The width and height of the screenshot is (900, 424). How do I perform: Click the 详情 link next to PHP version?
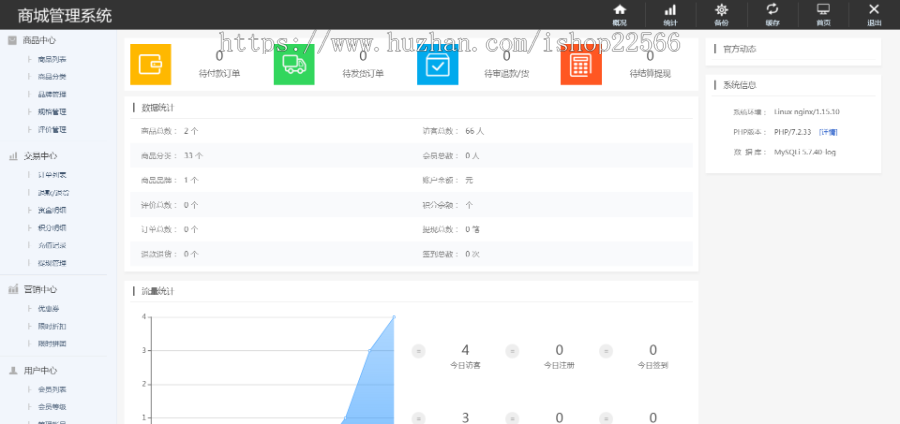click(x=828, y=132)
